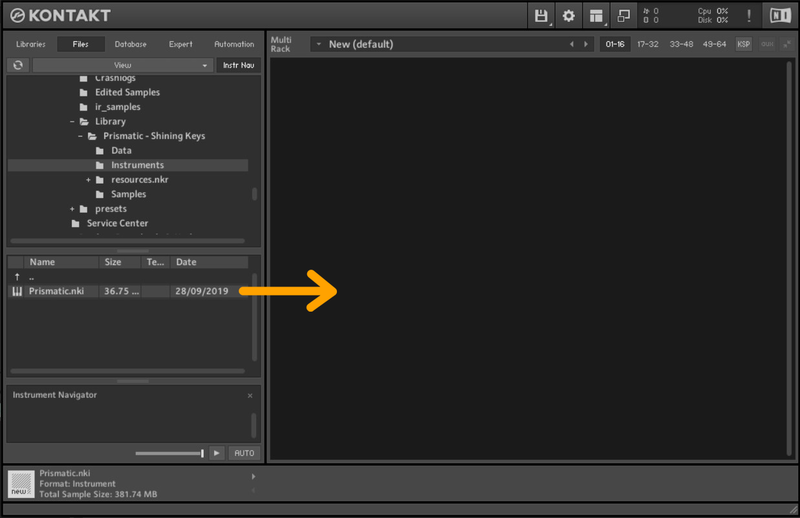Select the ir_samples folder
Image resolution: width=800 pixels, height=518 pixels.
pyautogui.click(x=117, y=107)
